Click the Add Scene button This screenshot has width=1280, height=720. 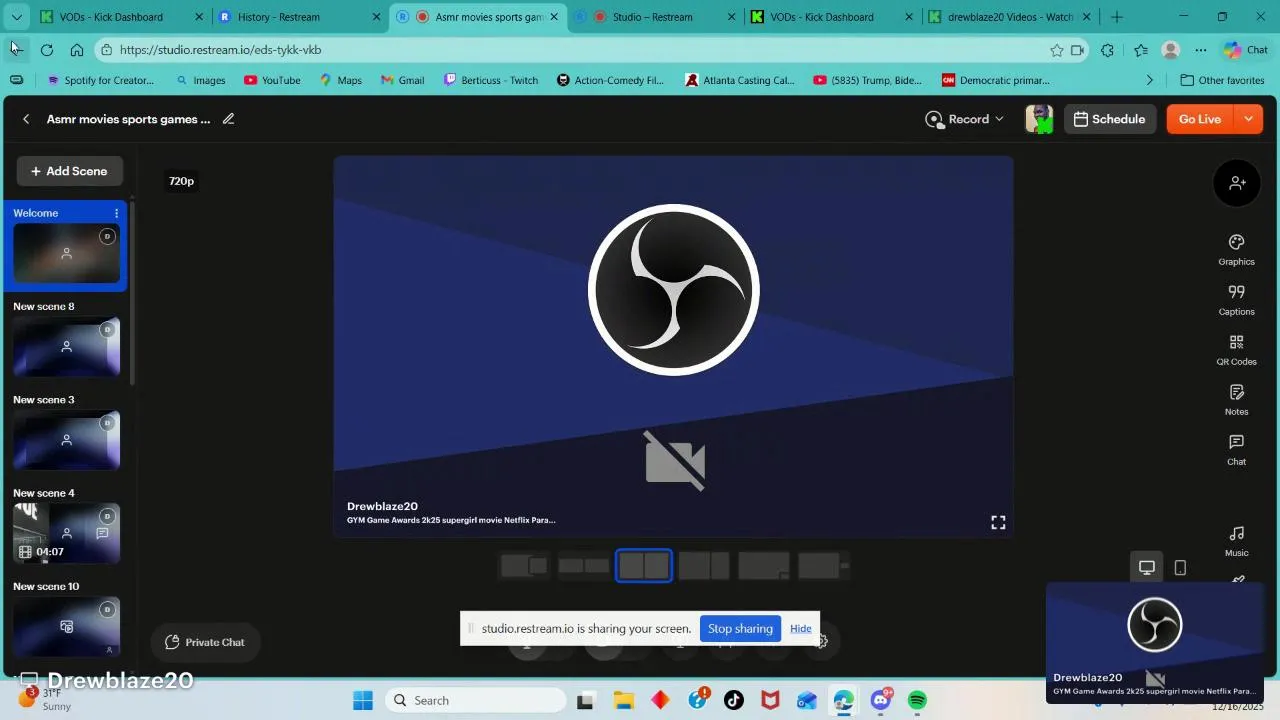coord(69,171)
